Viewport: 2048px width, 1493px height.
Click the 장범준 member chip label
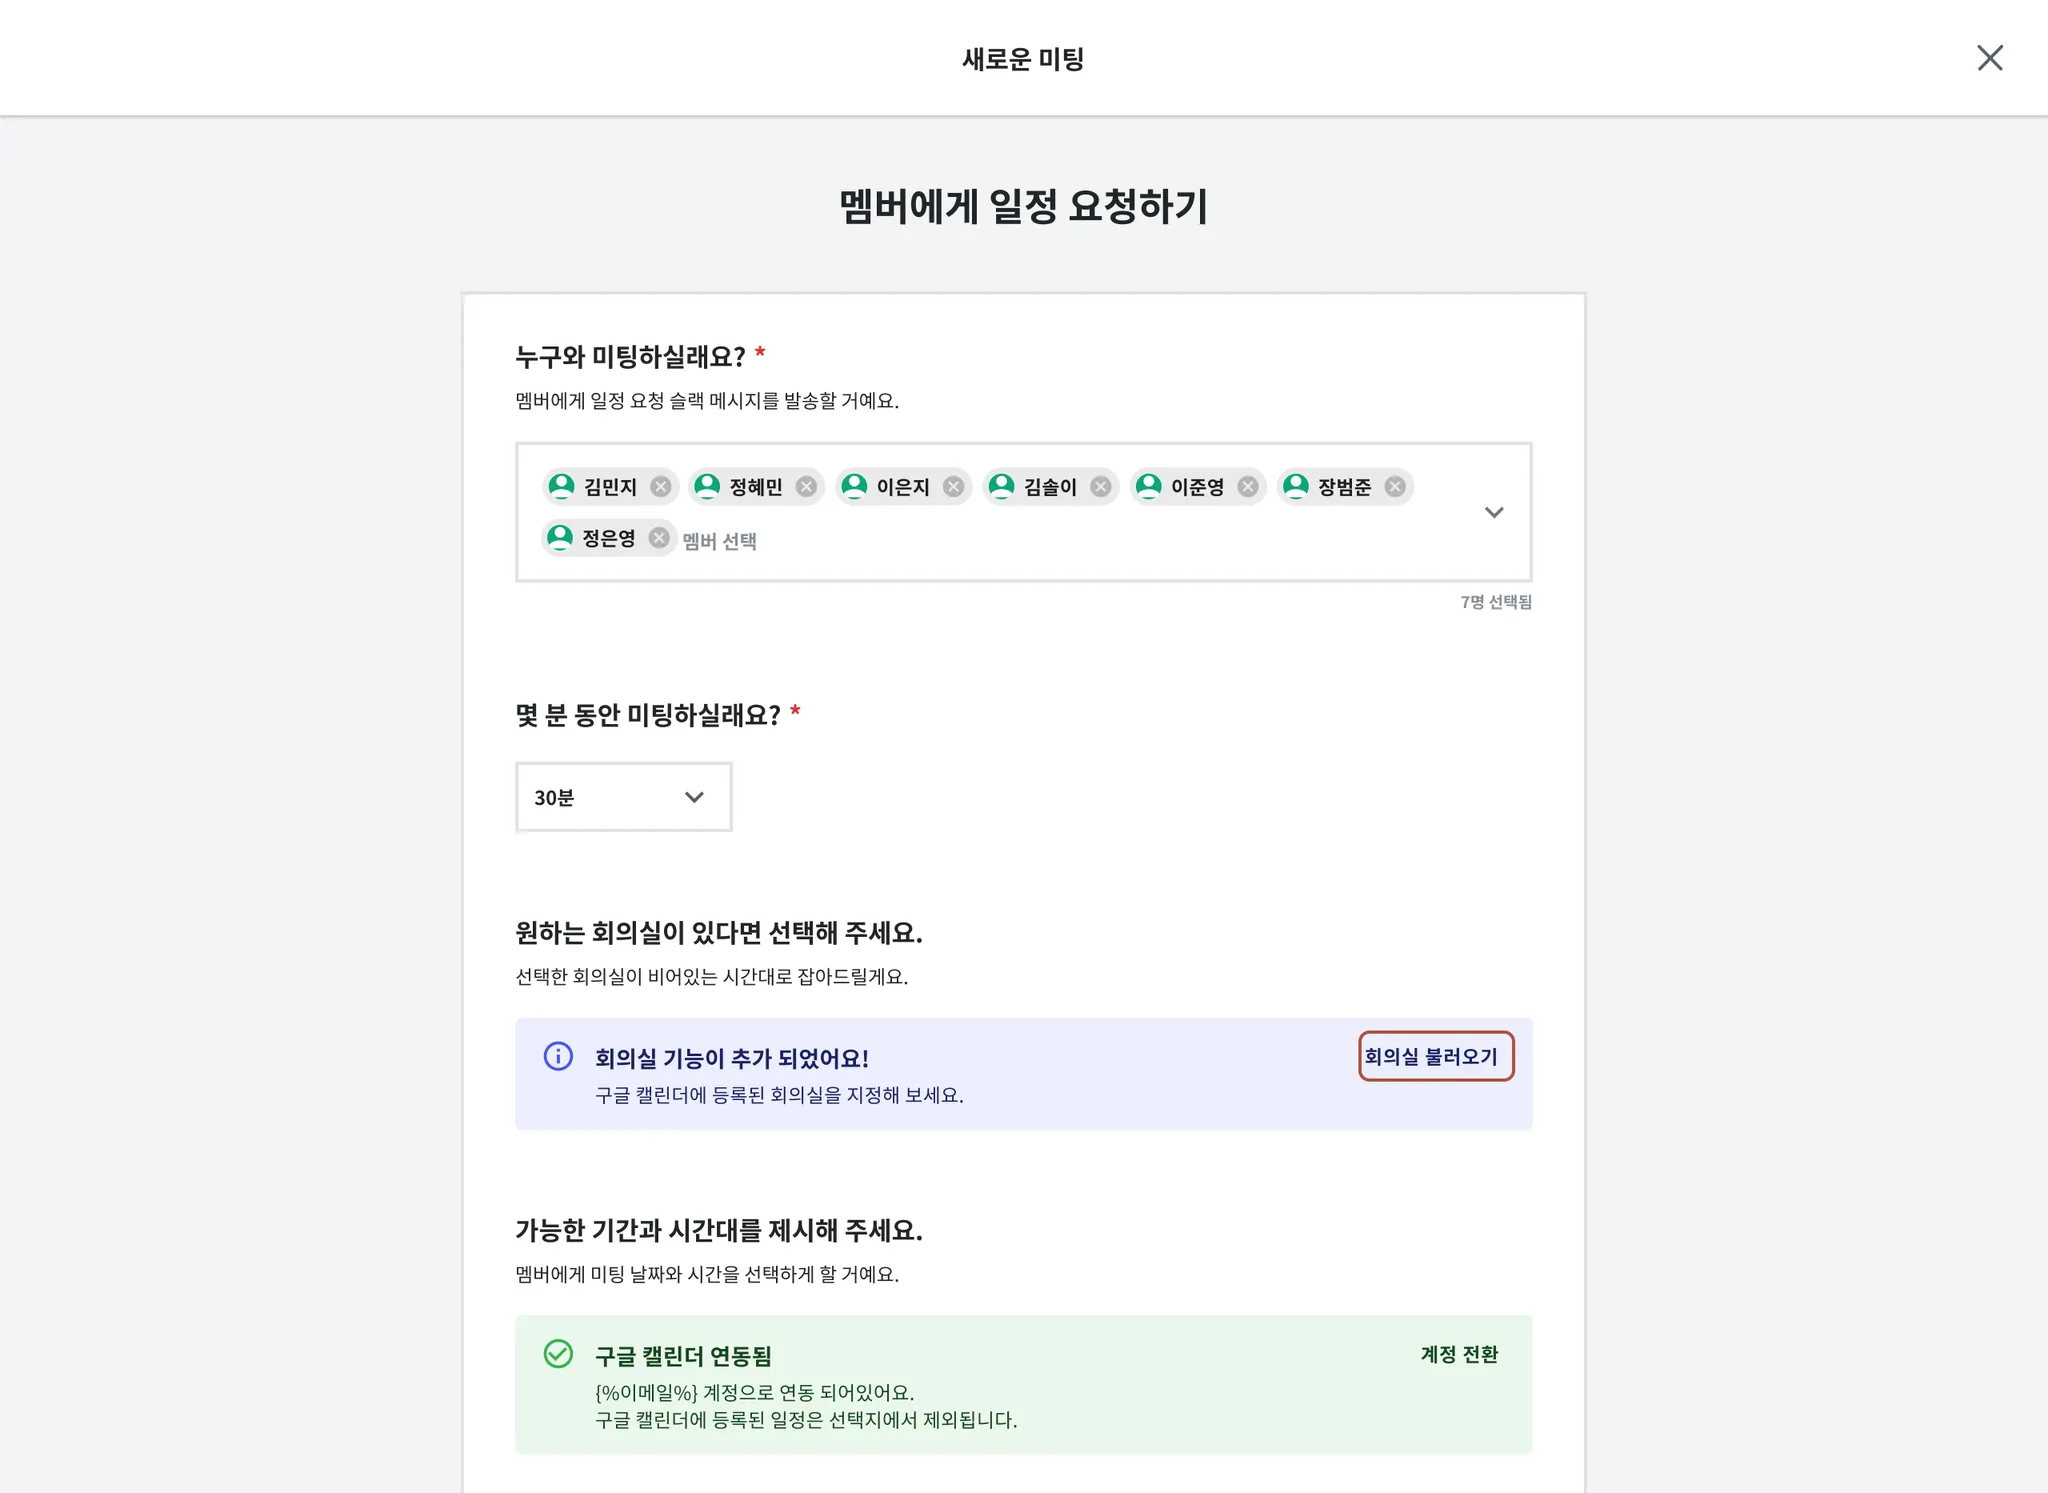coord(1344,487)
